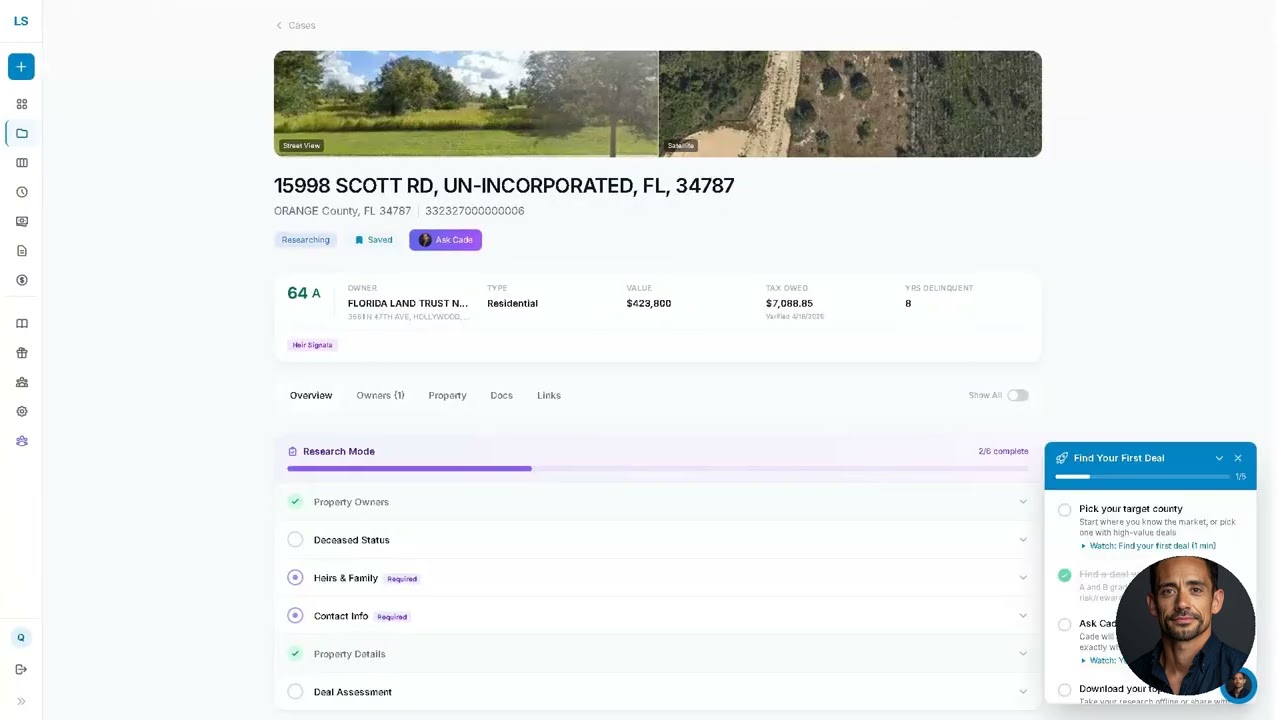Open the dollar coin icon in sidebar

tap(22, 280)
